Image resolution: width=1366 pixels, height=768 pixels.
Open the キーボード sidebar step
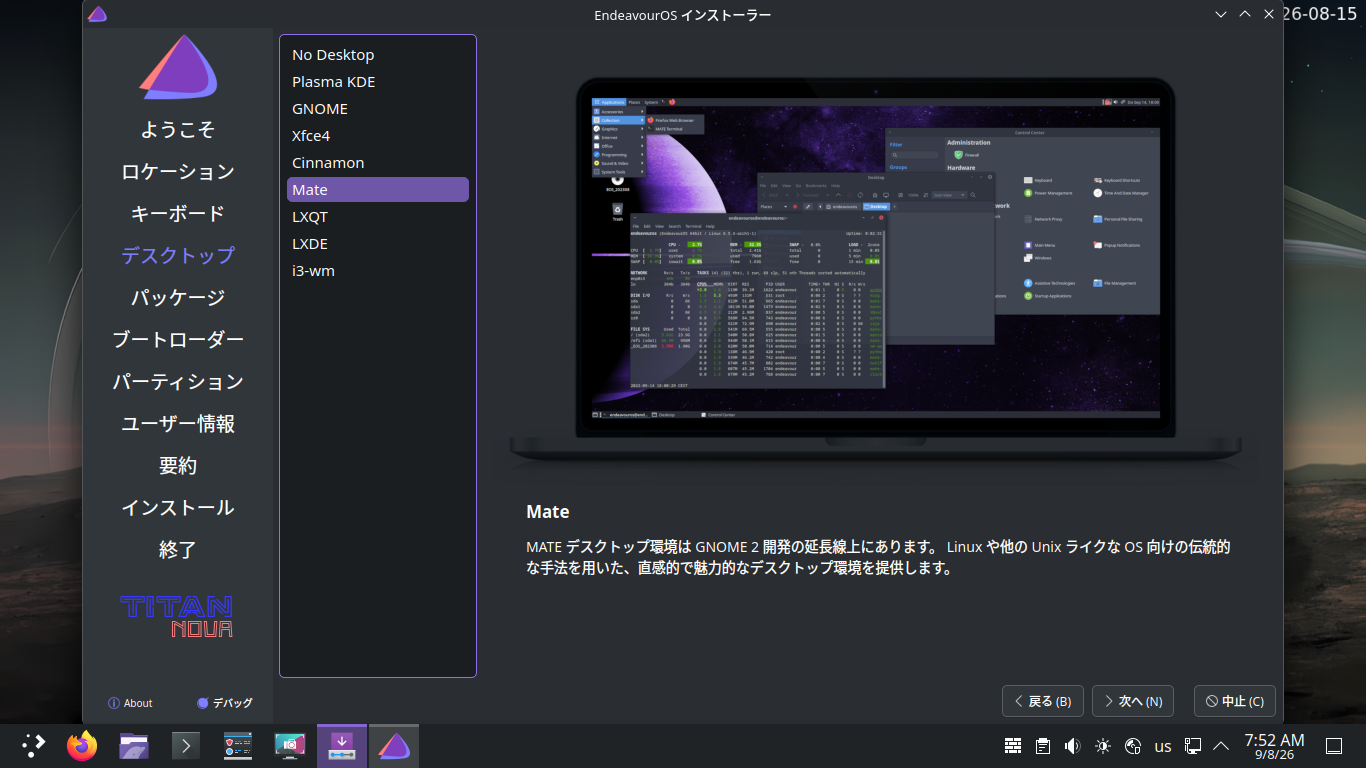click(x=178, y=214)
